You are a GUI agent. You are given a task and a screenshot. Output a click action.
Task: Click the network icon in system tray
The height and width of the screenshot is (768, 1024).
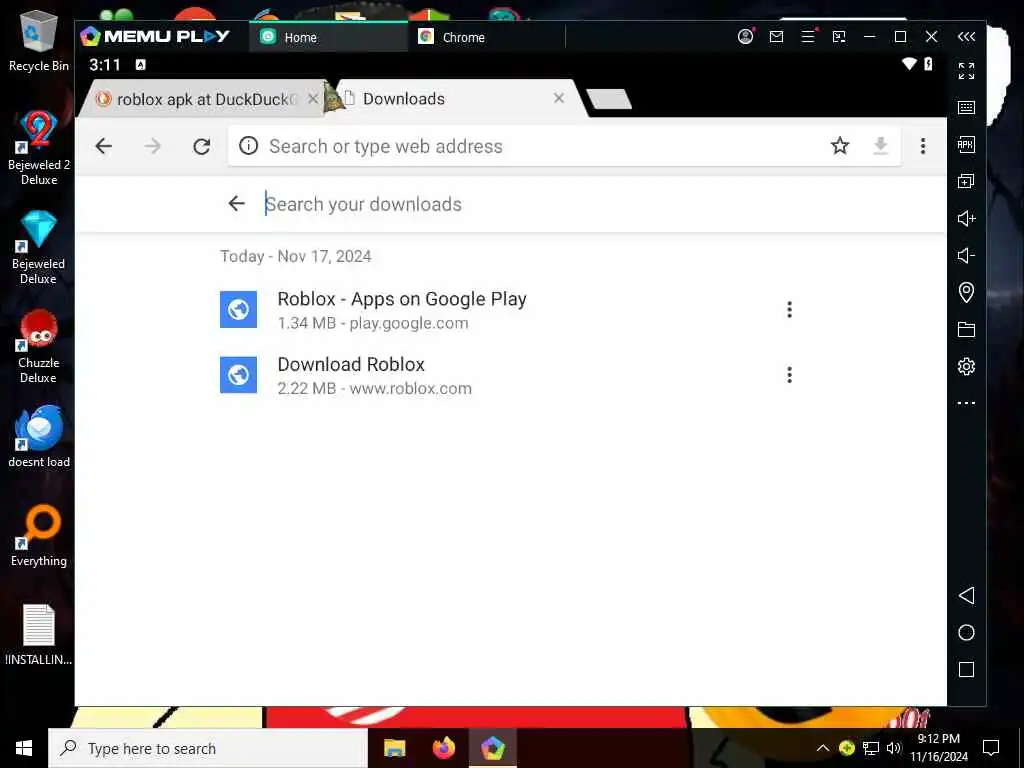[871, 748]
